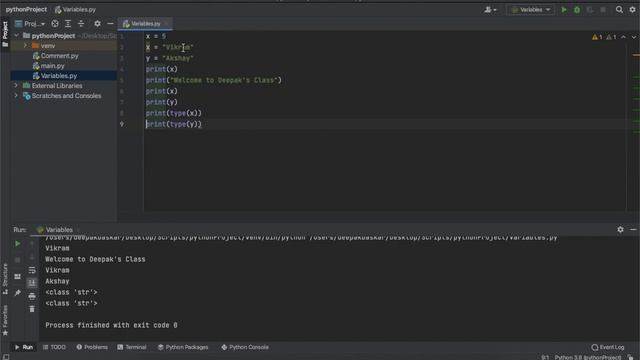The width and height of the screenshot is (640, 360).
Task: Expand all in Project tree
Action: click(68, 24)
